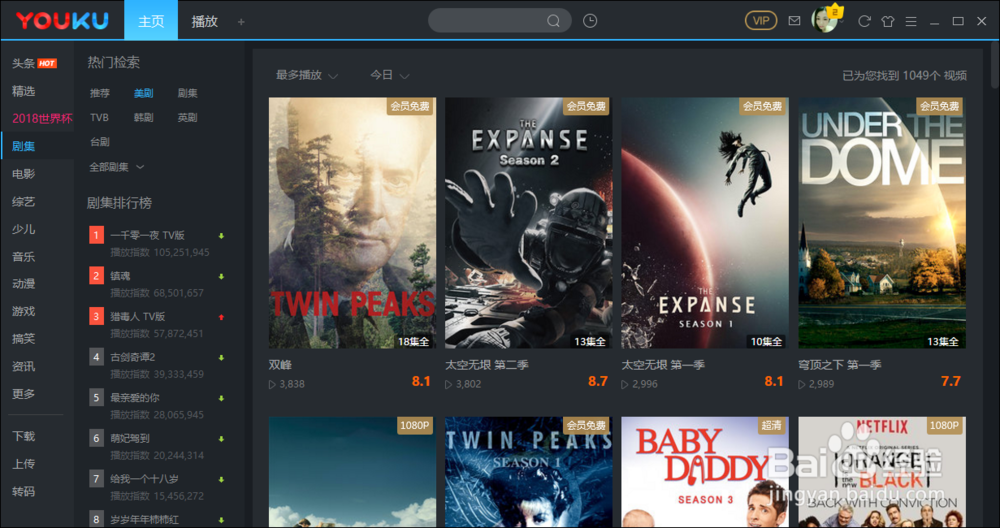Viewport: 1000px width, 528px height.
Task: Expand the 全部剧集 category list
Action: click(116, 167)
